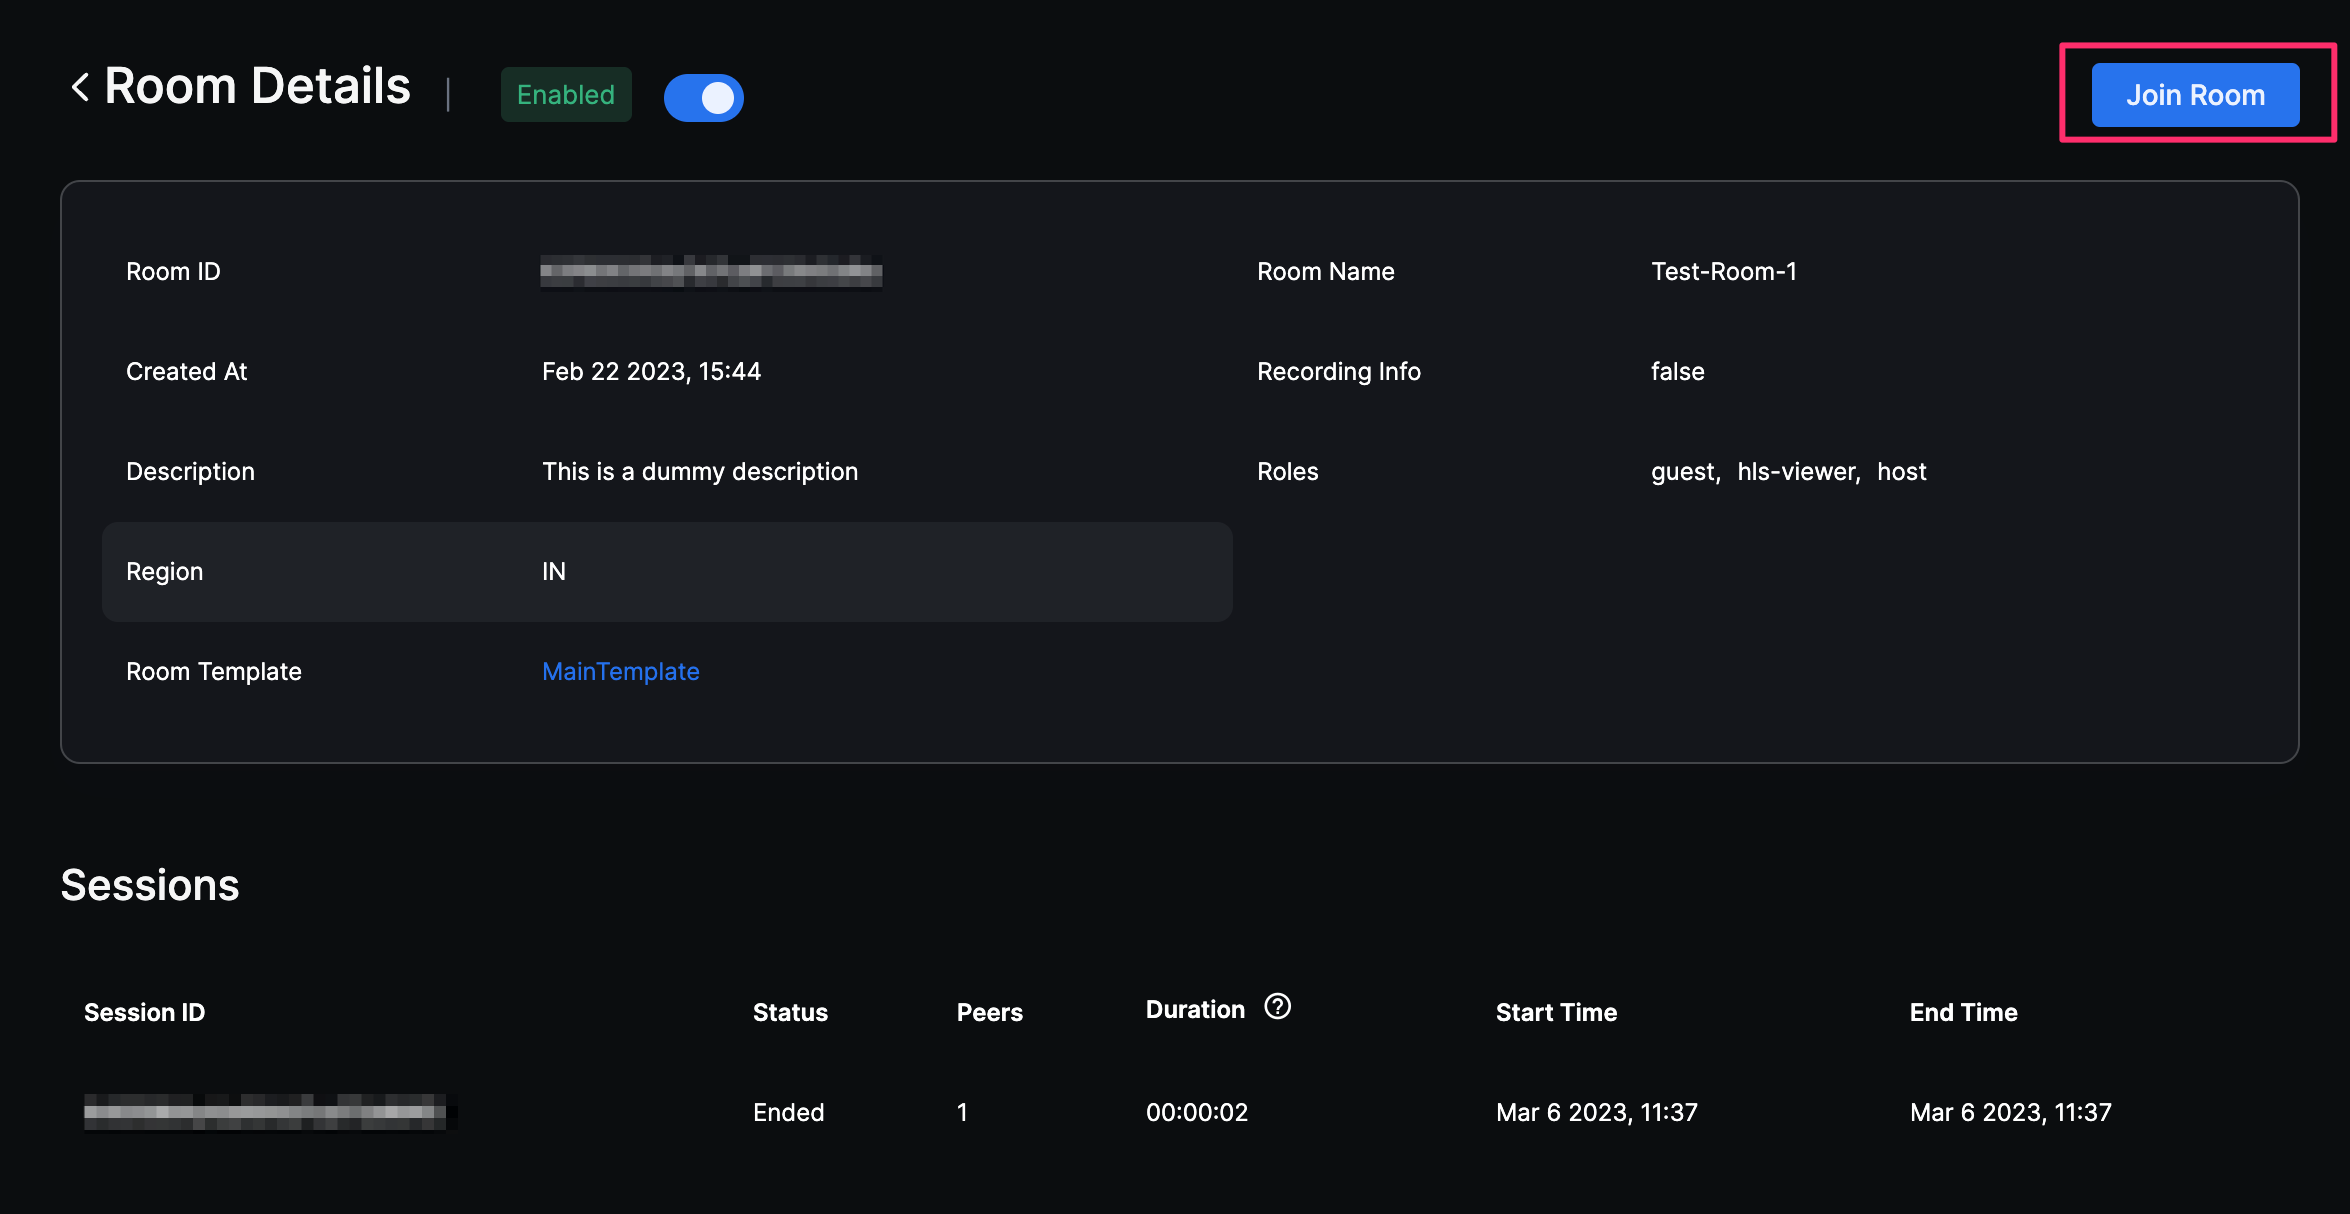The height and width of the screenshot is (1214, 2350).
Task: Click the green Enabled status badge
Action: [565, 95]
